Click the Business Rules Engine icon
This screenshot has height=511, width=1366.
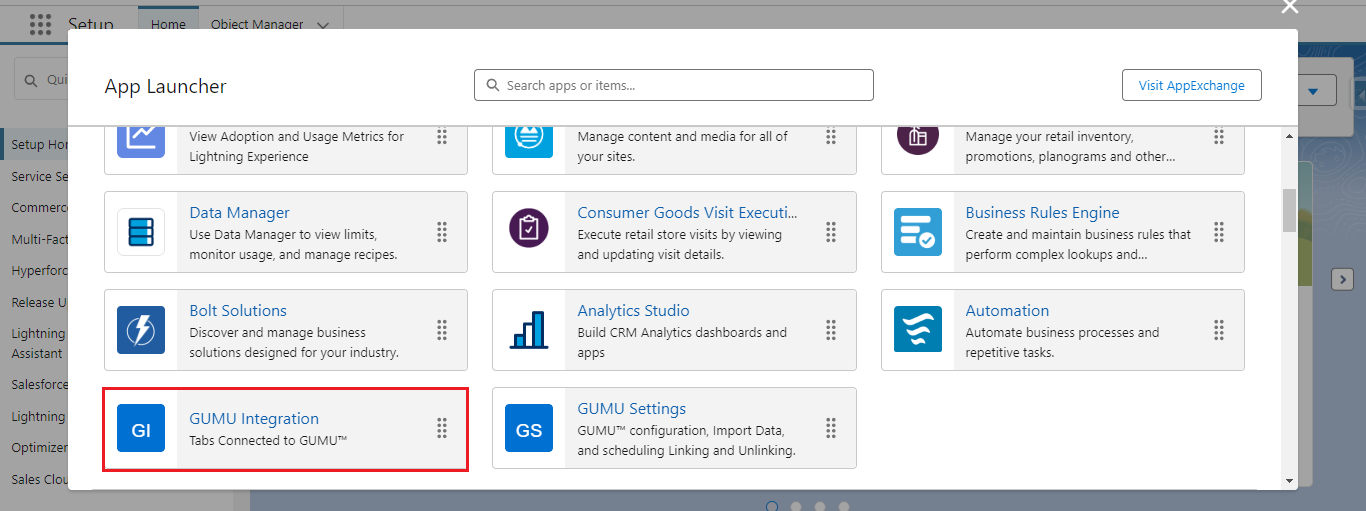(917, 233)
